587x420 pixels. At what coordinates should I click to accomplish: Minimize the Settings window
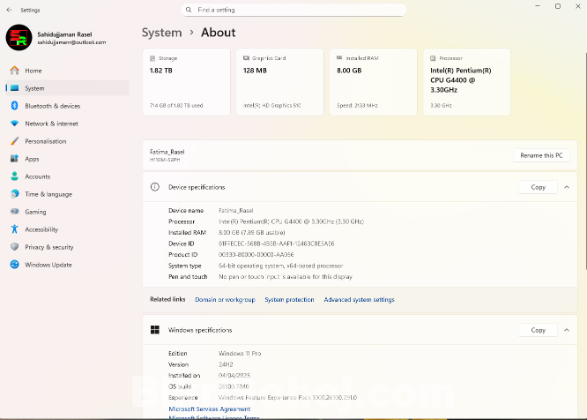point(538,6)
